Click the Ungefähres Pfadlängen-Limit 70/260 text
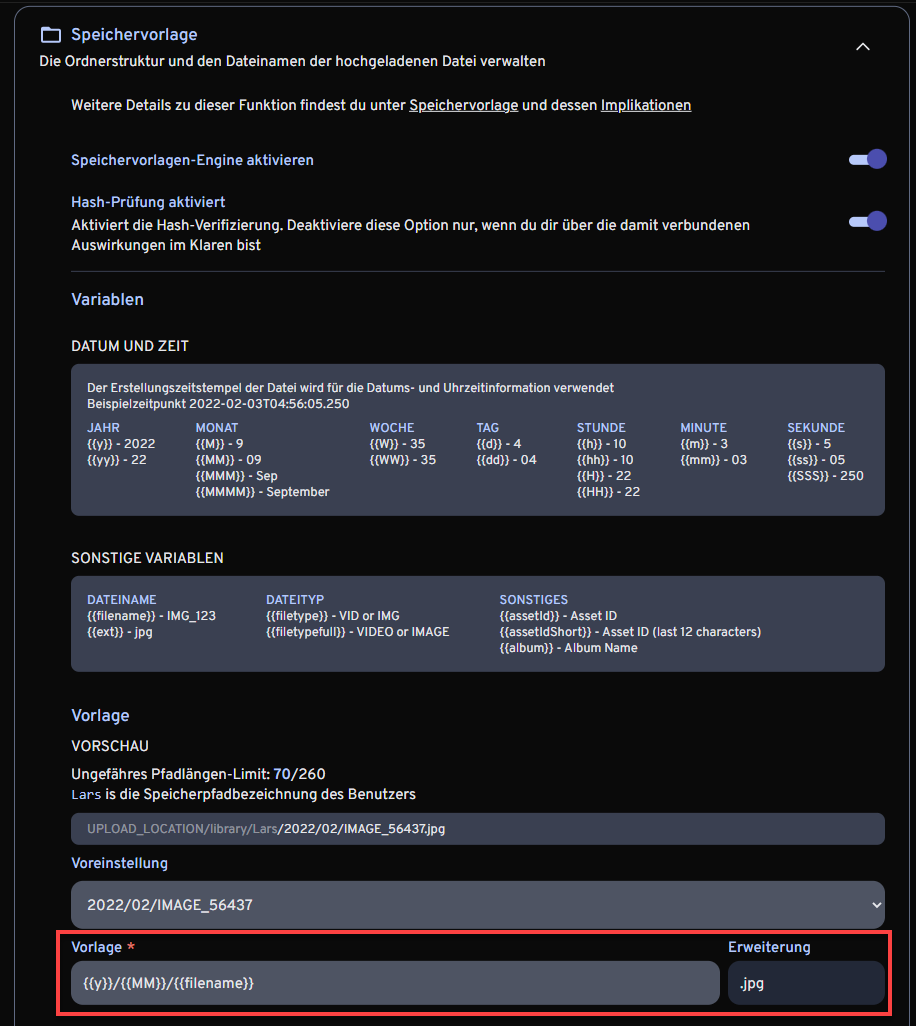Image resolution: width=916 pixels, height=1026 pixels. [198, 774]
